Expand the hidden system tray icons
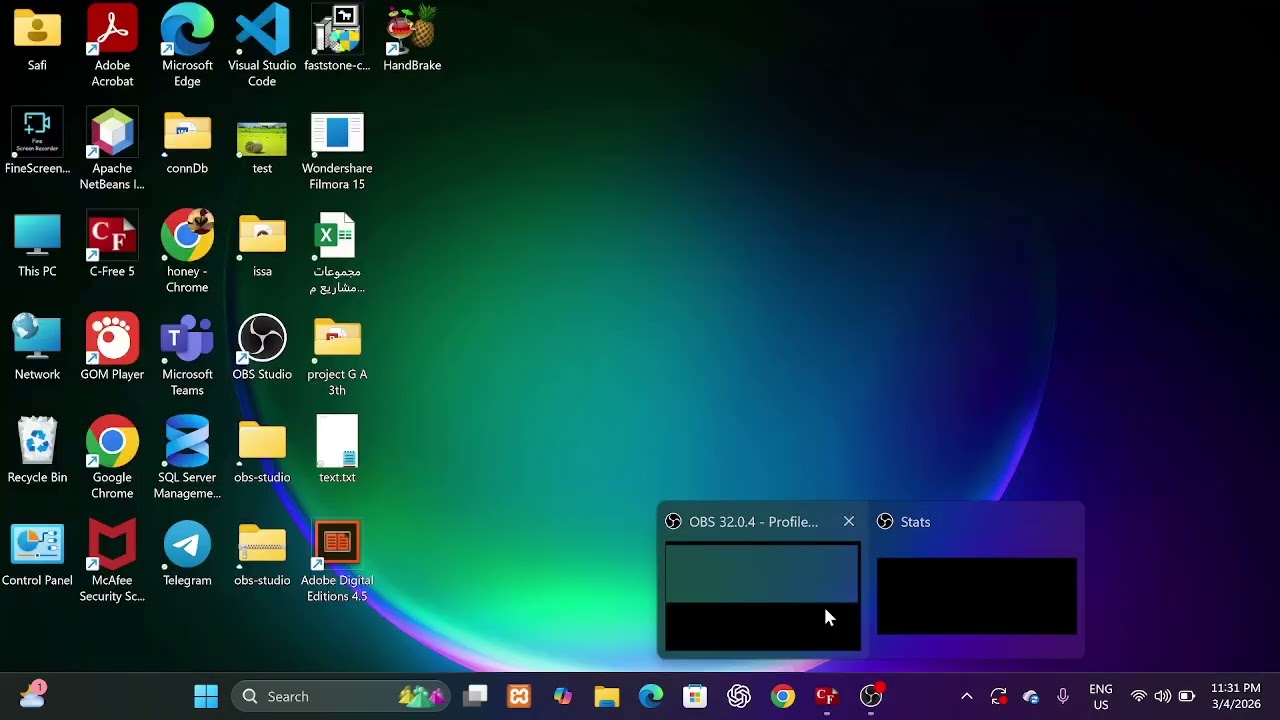Image resolution: width=1280 pixels, height=720 pixels. coord(967,696)
